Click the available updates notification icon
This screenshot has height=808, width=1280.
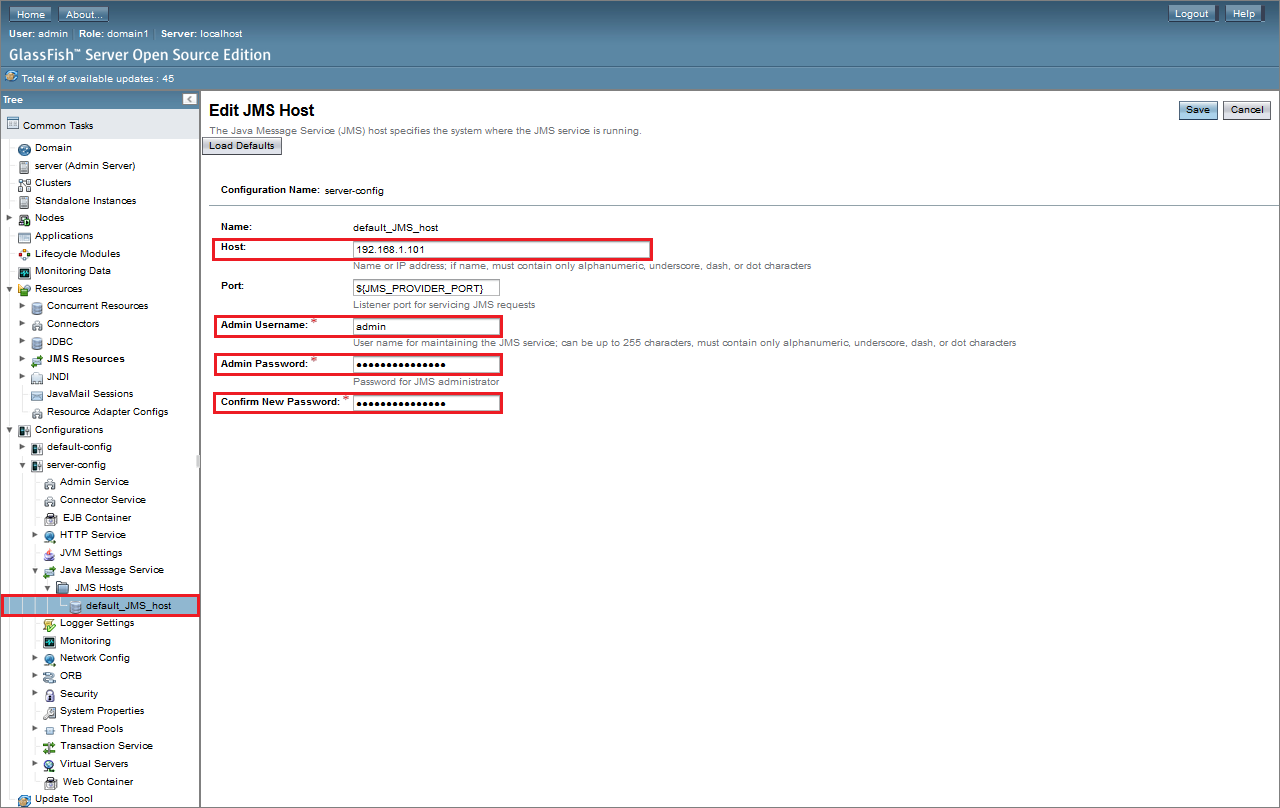click(11, 77)
